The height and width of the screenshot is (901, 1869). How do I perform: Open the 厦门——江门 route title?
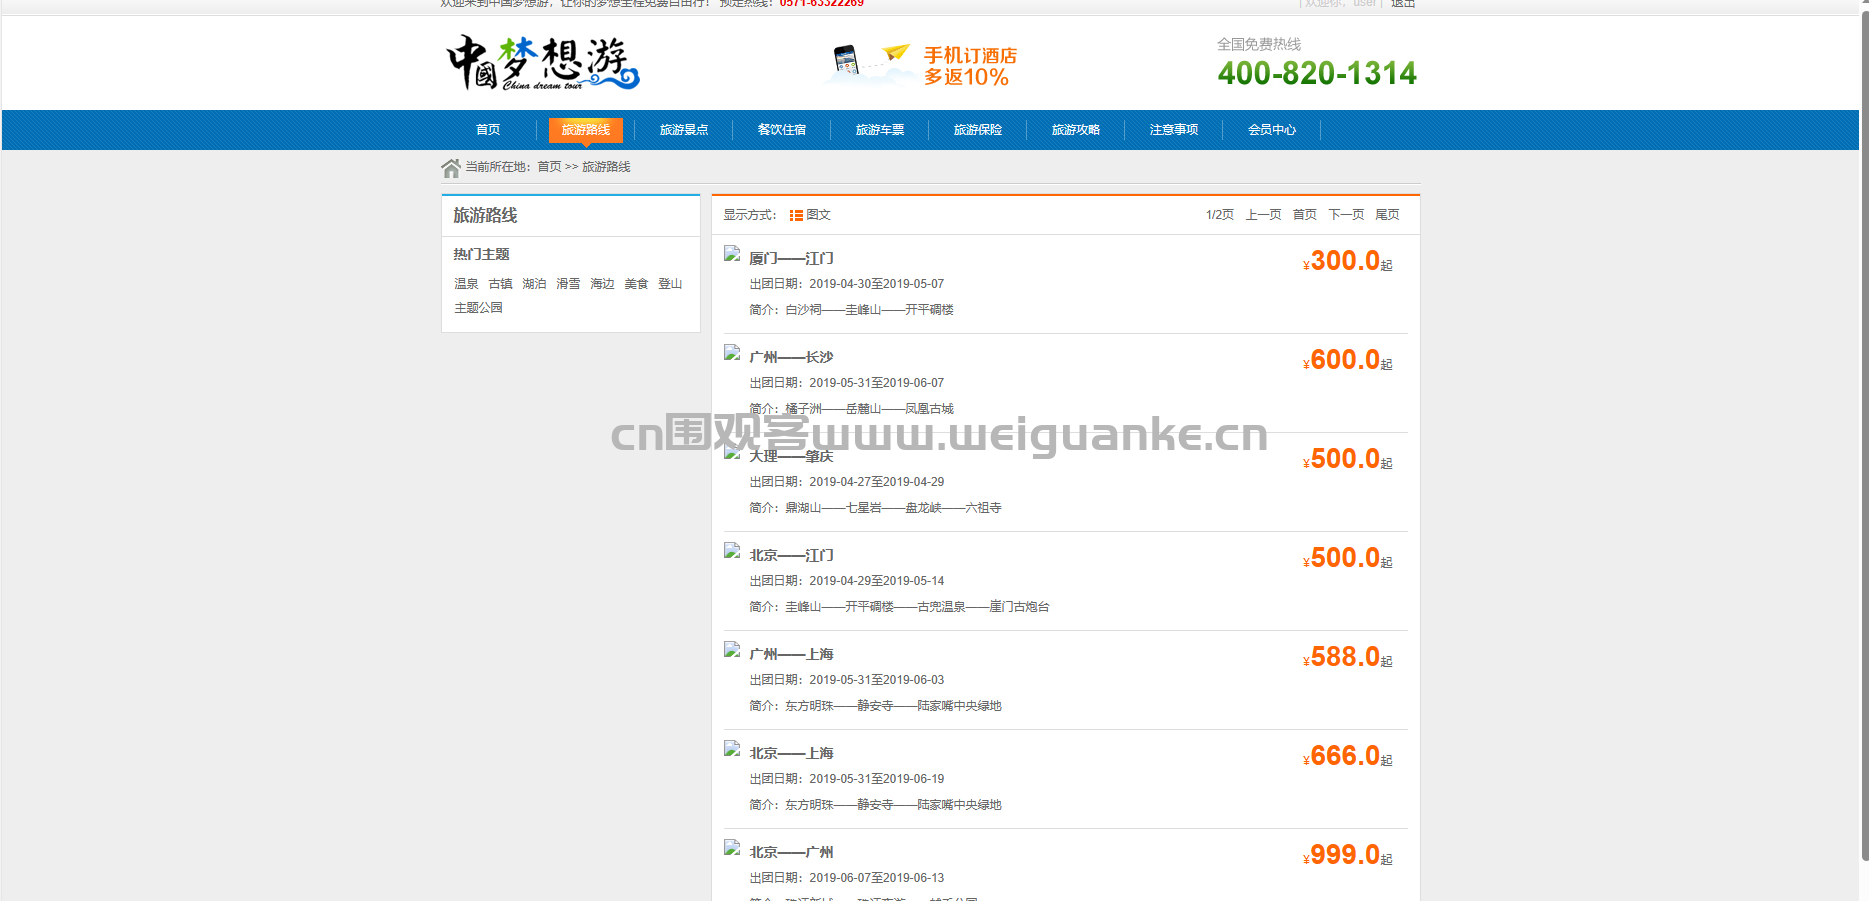791,258
